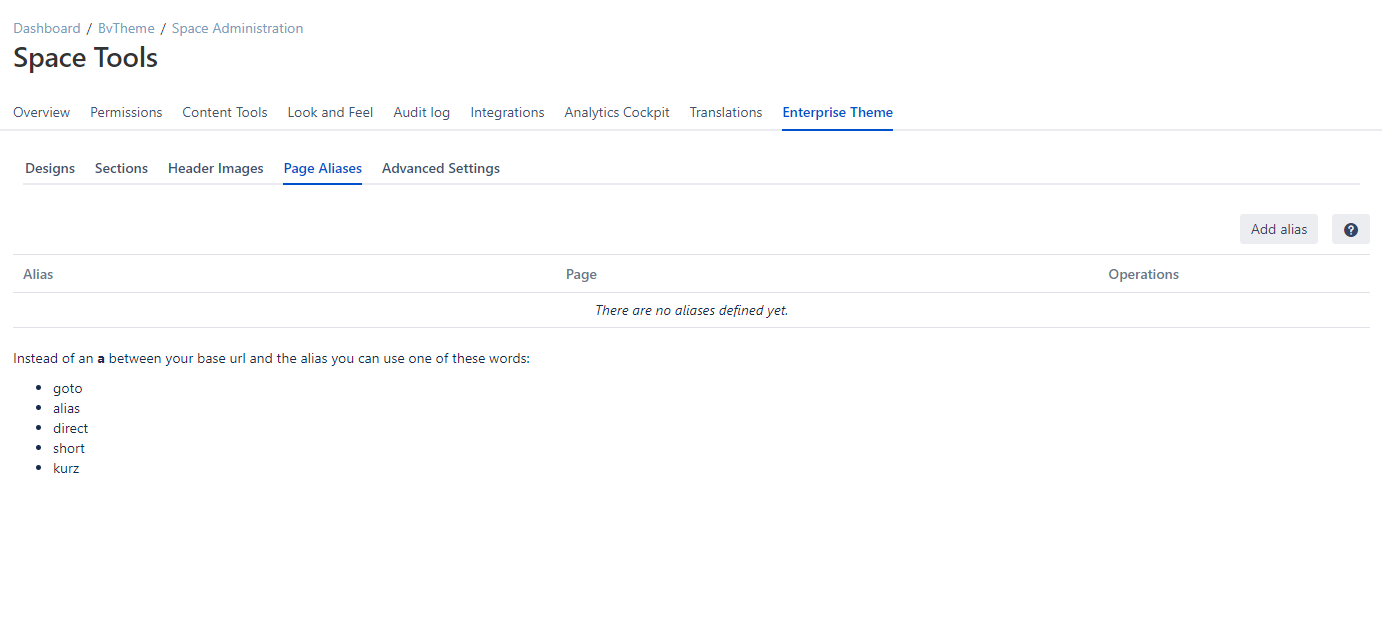This screenshot has height=630, width=1382.
Task: Open the Dashboard breadcrumb link
Action: (46, 28)
